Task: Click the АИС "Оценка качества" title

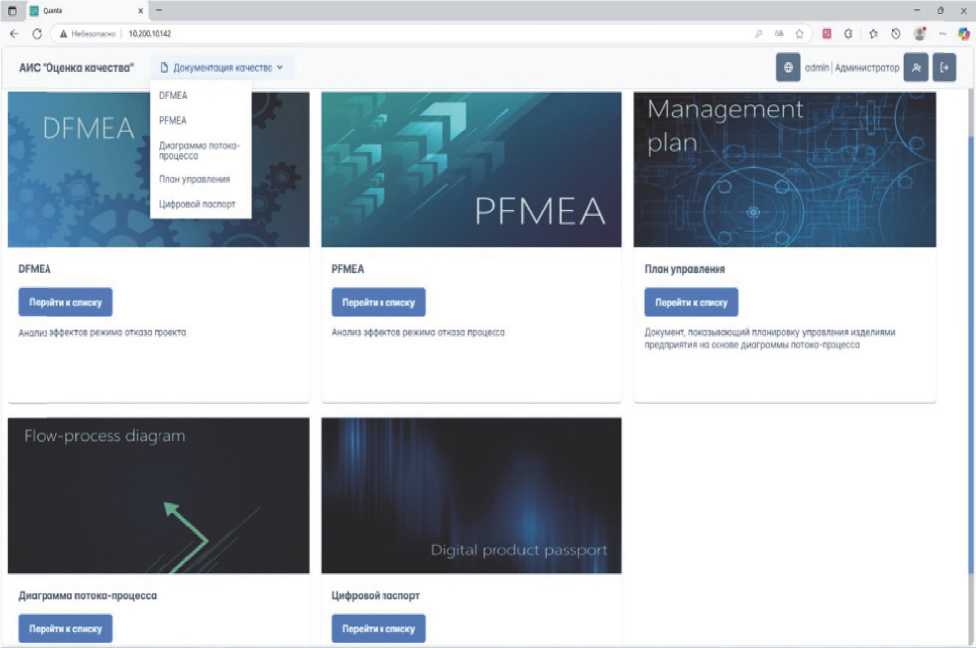Action: coord(77,68)
